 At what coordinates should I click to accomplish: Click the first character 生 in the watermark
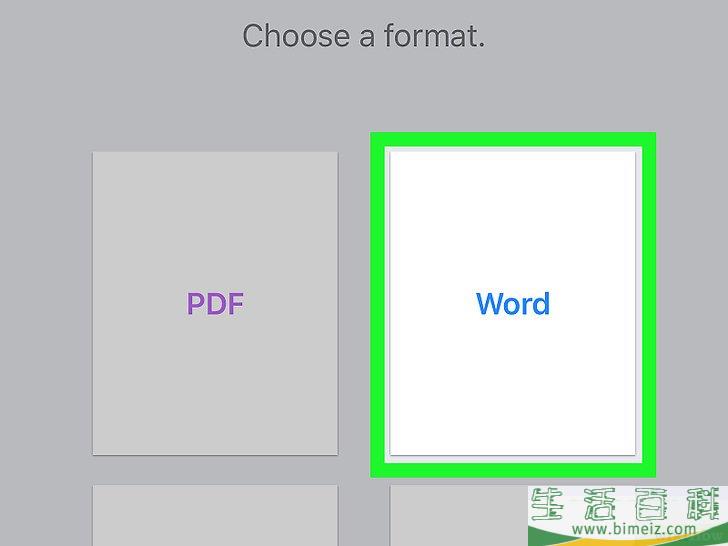[x=548, y=504]
